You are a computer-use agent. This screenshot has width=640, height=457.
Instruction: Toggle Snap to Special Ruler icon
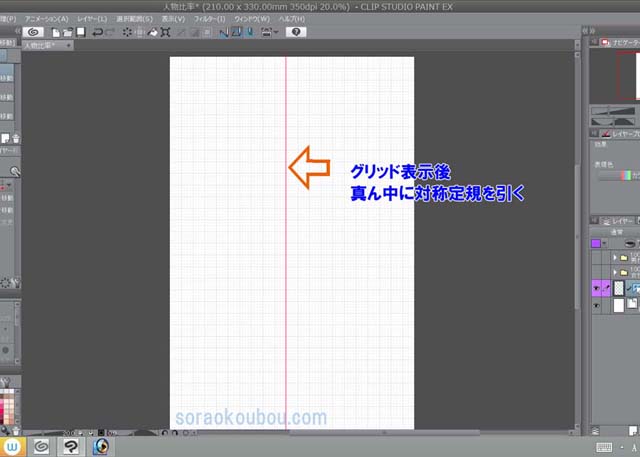237,32
